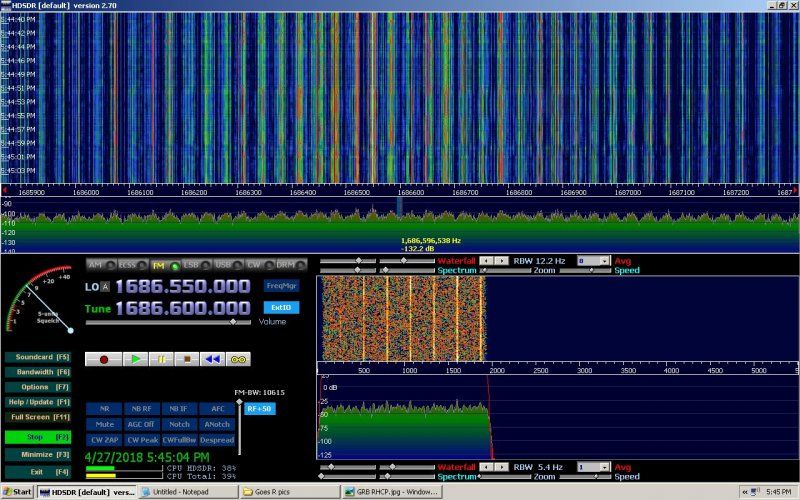Mute the audio output
Viewport: 800px width, 500px height.
click(104, 424)
